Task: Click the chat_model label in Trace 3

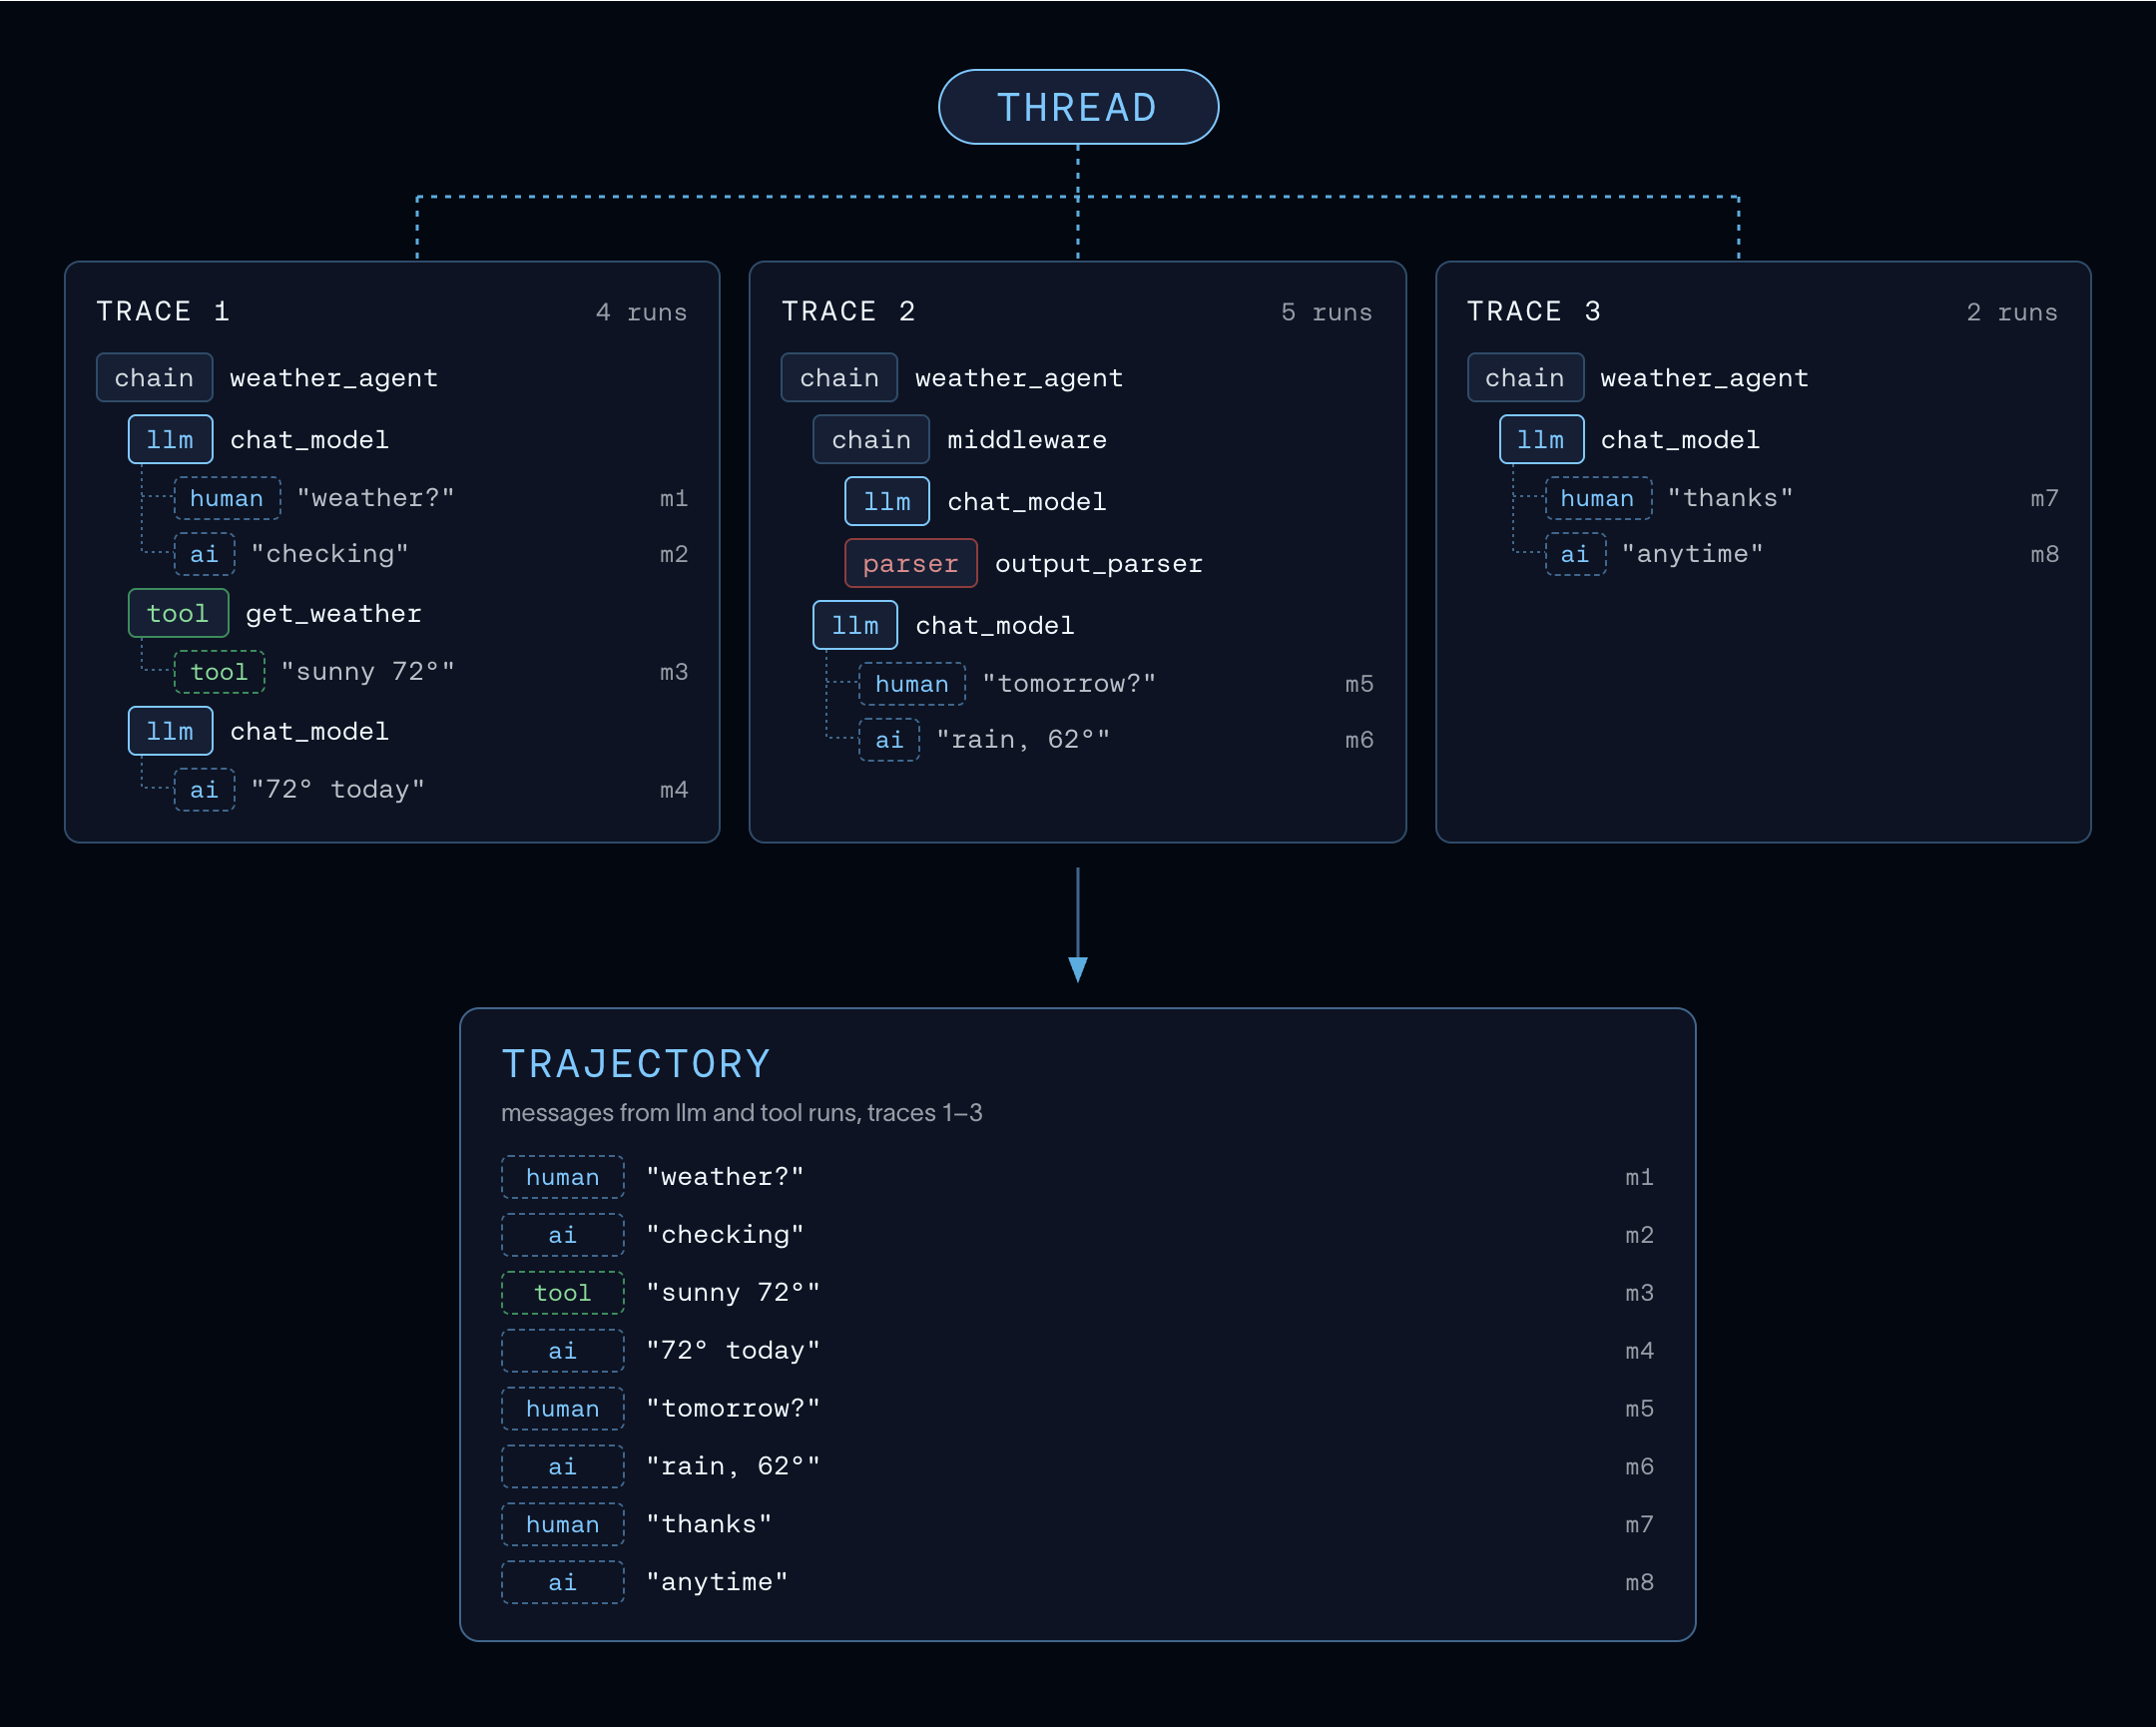Action: point(1680,440)
